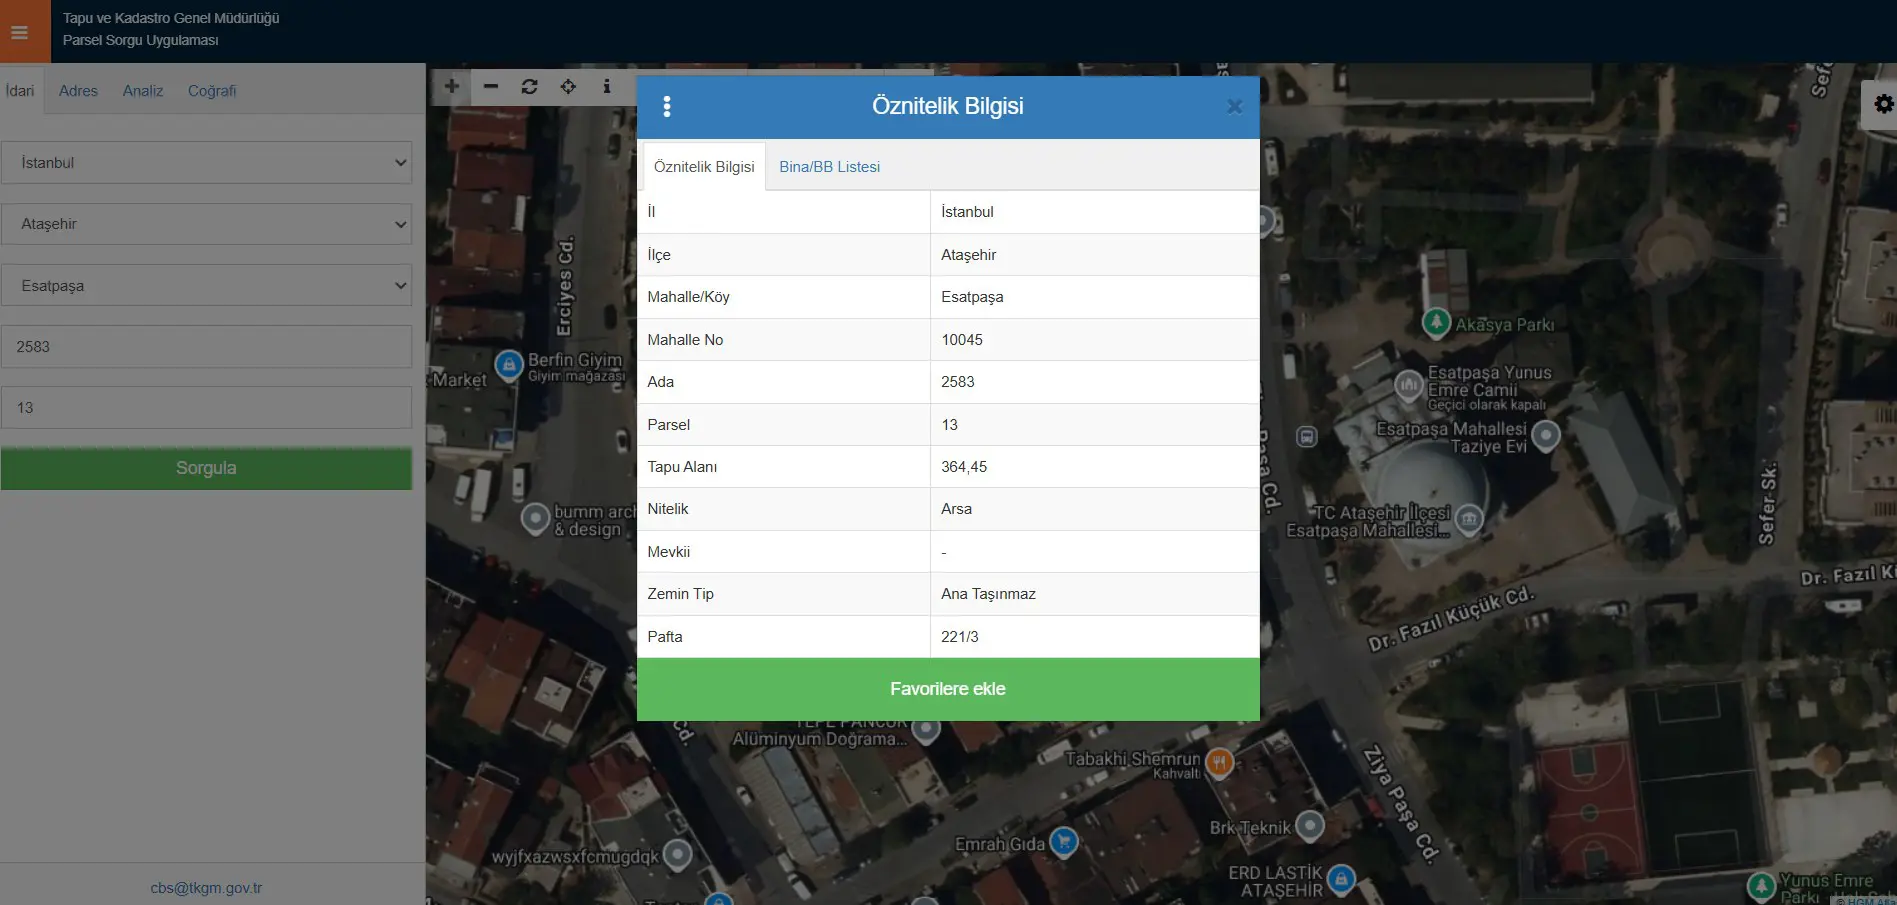Click the ERD LASTİK ATAŞEHİR marker

tap(1341, 879)
